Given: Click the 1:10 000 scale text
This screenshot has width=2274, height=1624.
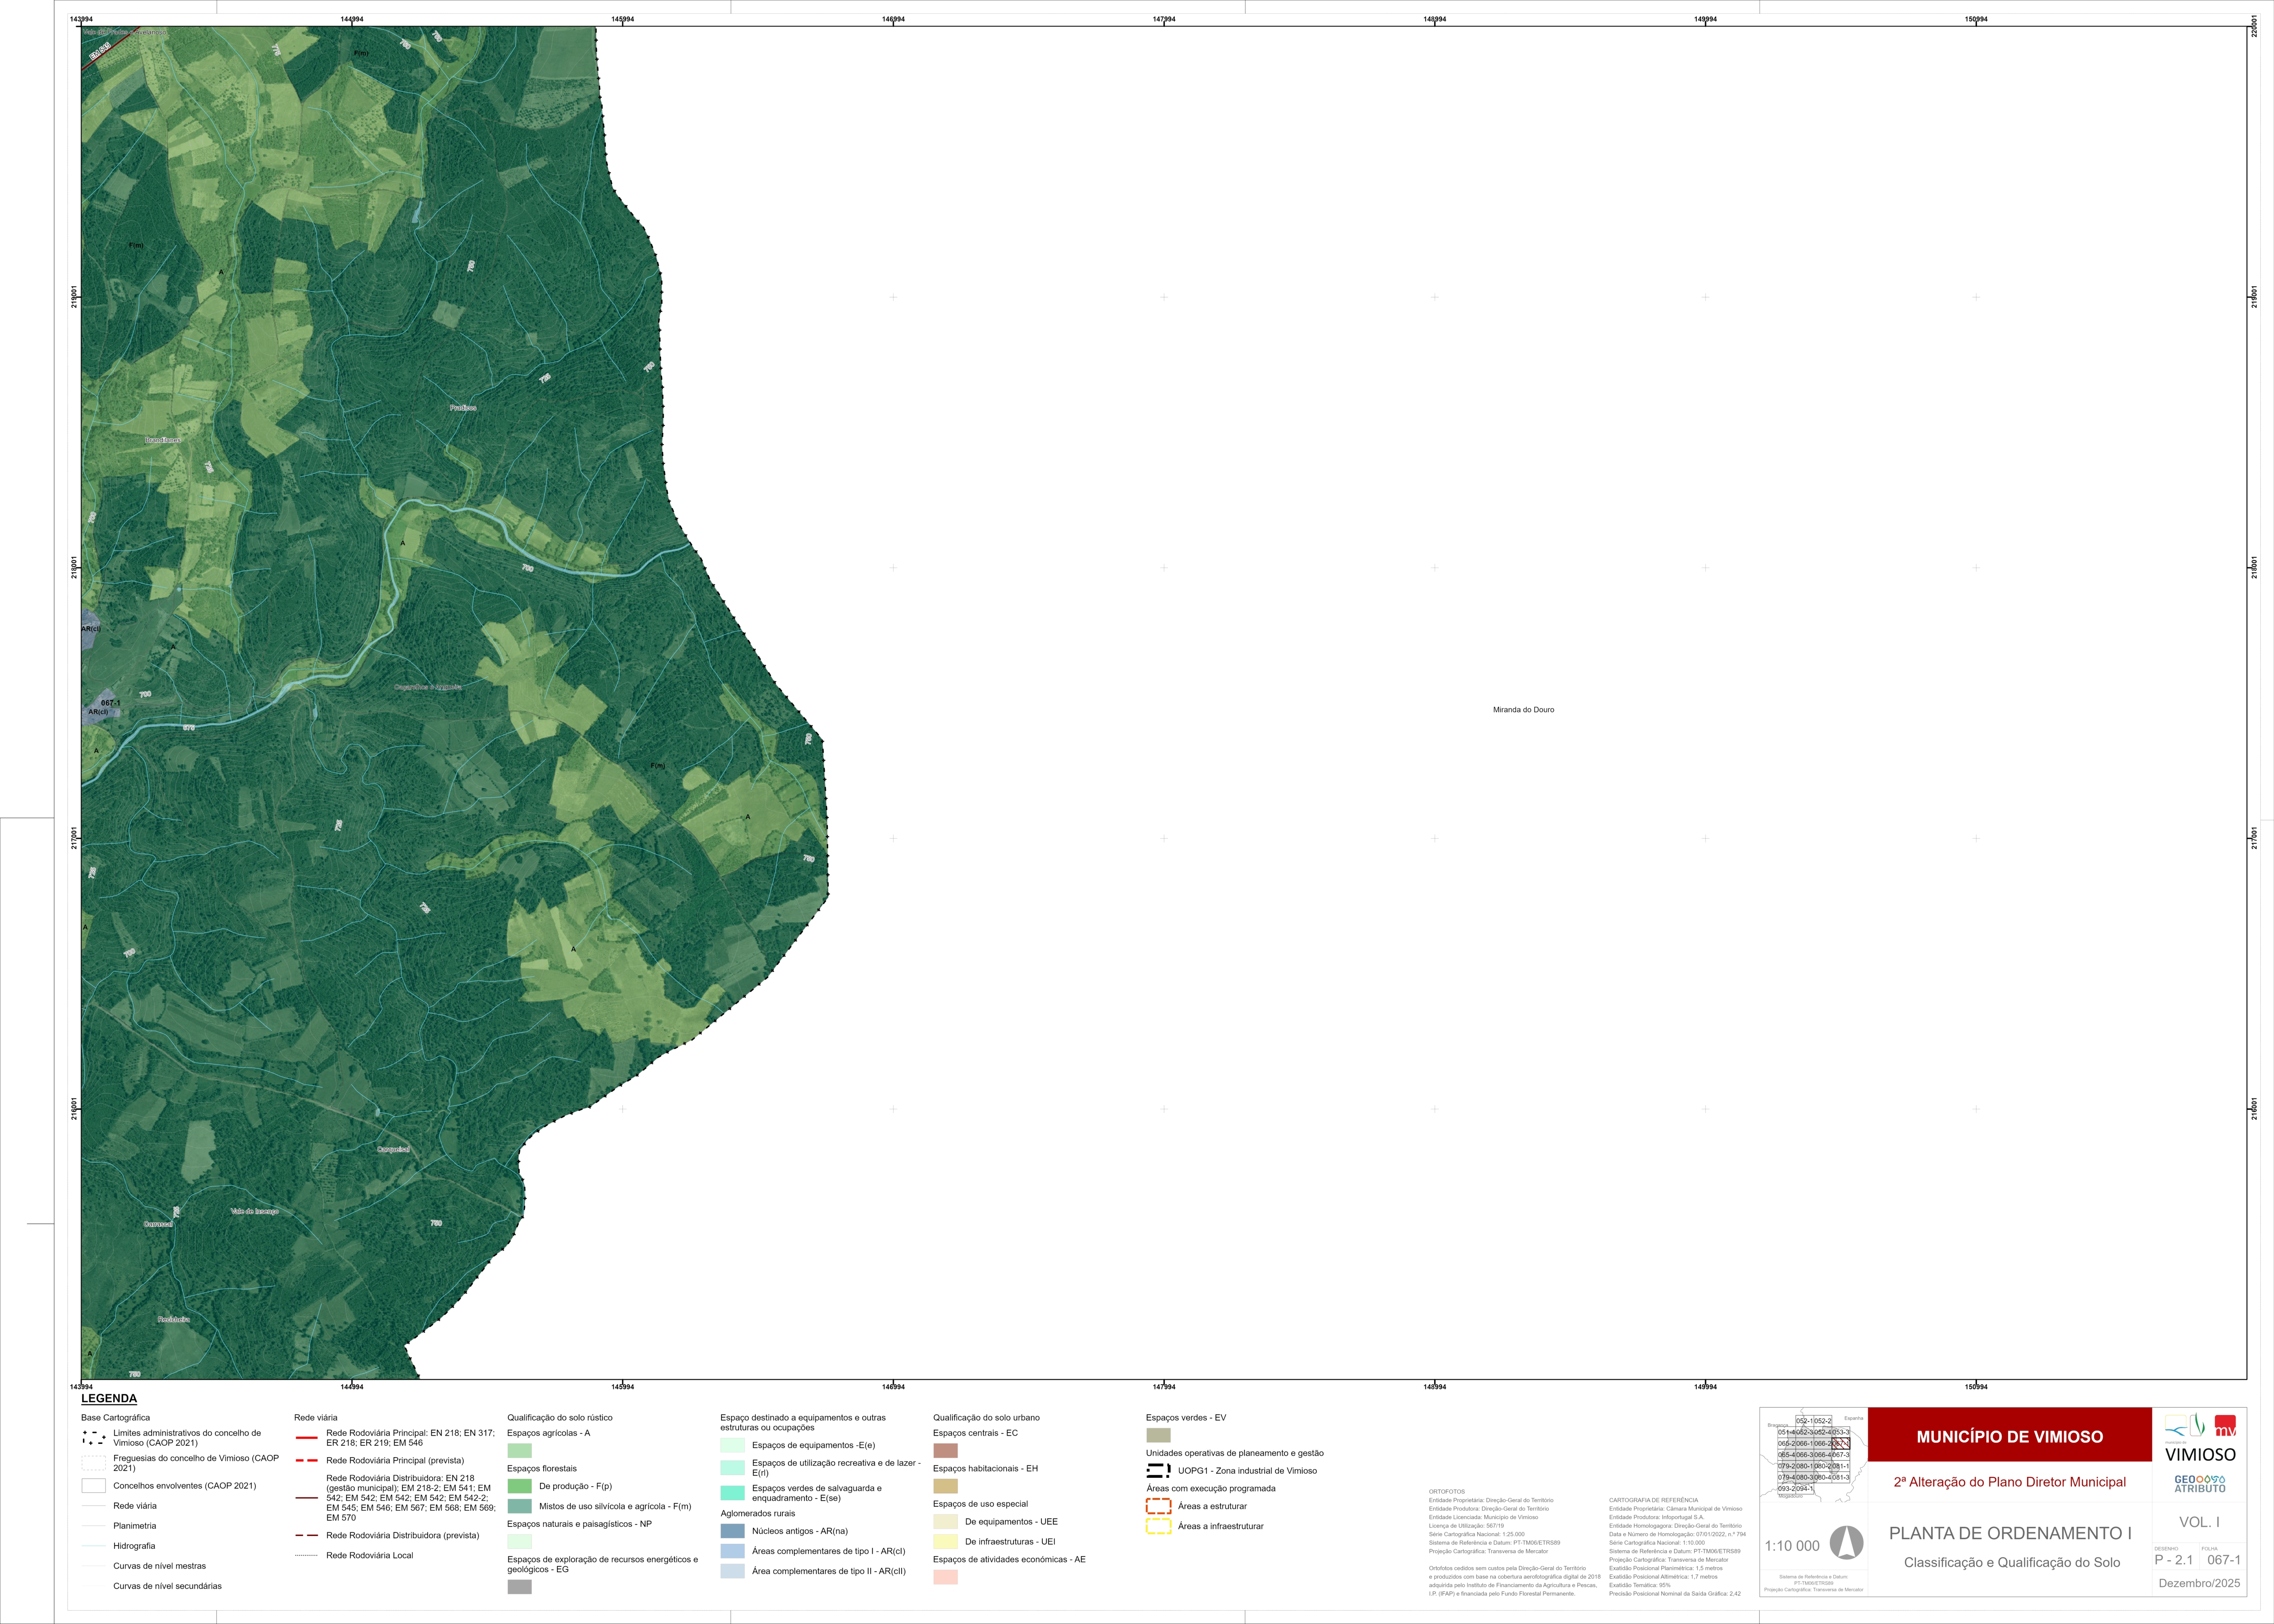Looking at the screenshot, I should pyautogui.click(x=1792, y=1546).
